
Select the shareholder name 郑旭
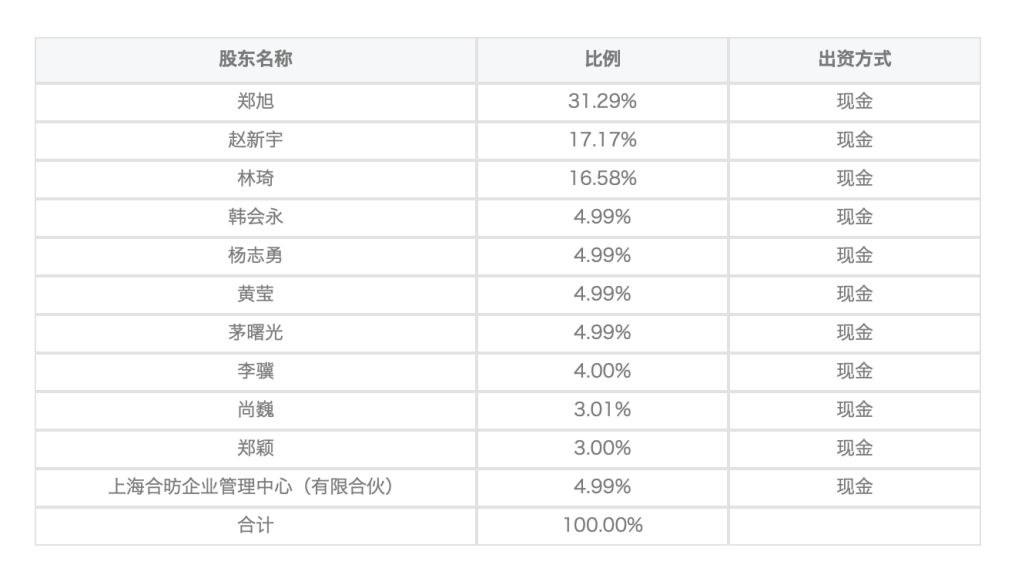[255, 102]
